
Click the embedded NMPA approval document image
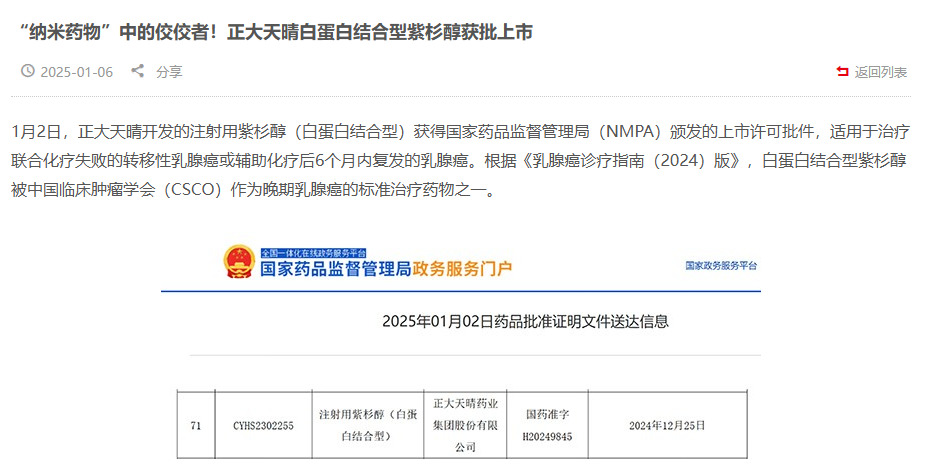coord(461,351)
